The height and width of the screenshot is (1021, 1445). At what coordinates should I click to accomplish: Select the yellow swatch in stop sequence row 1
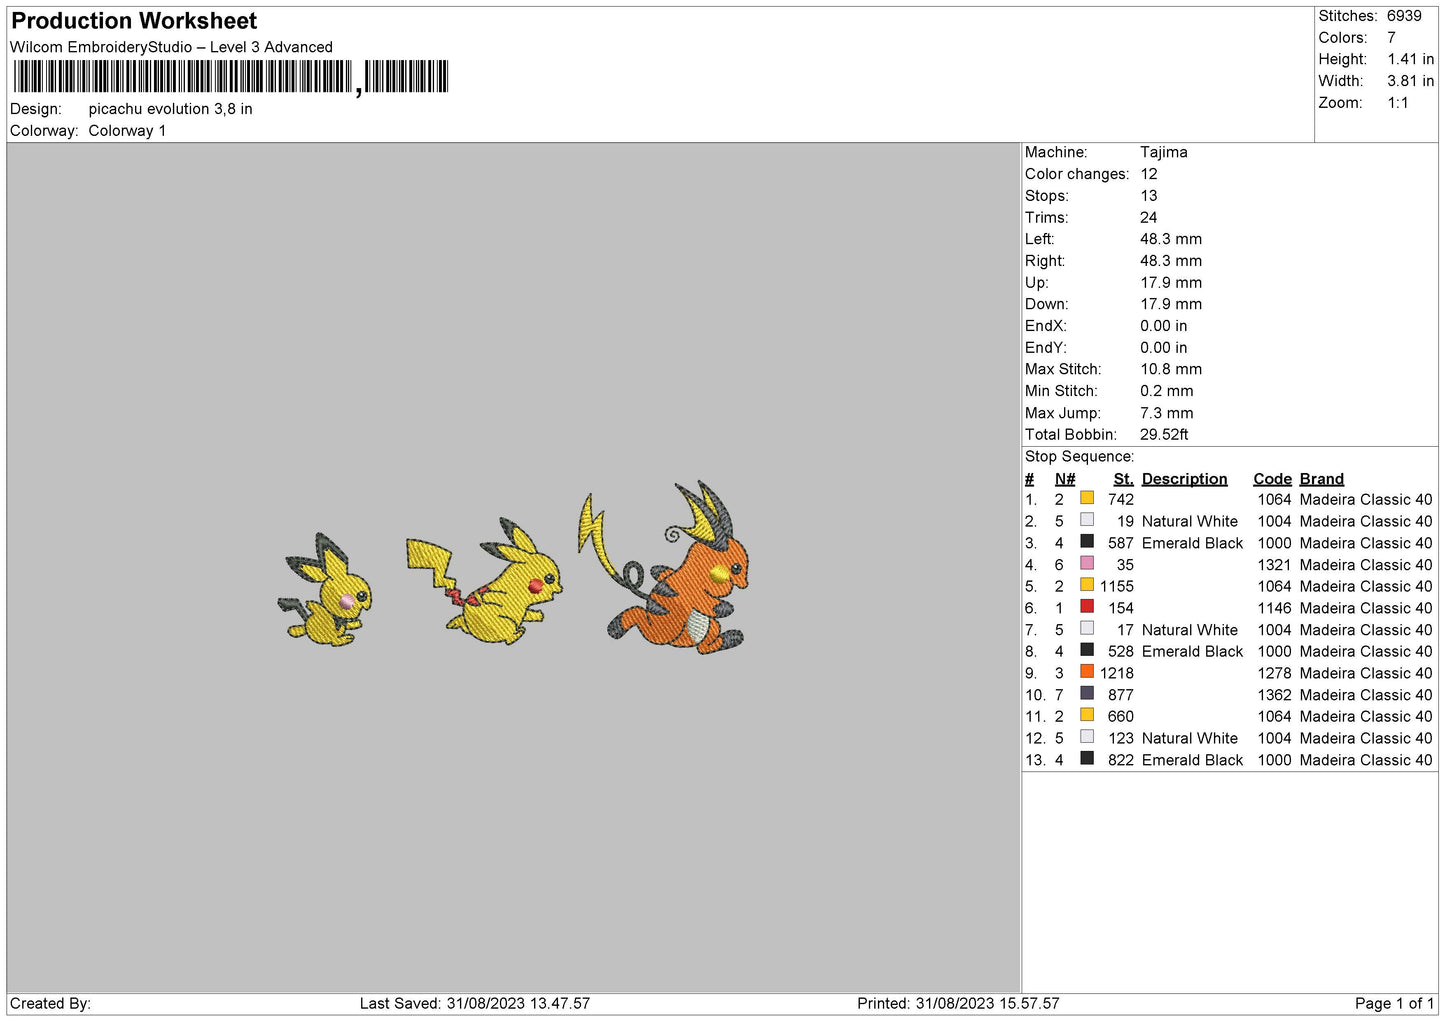coord(1086,498)
